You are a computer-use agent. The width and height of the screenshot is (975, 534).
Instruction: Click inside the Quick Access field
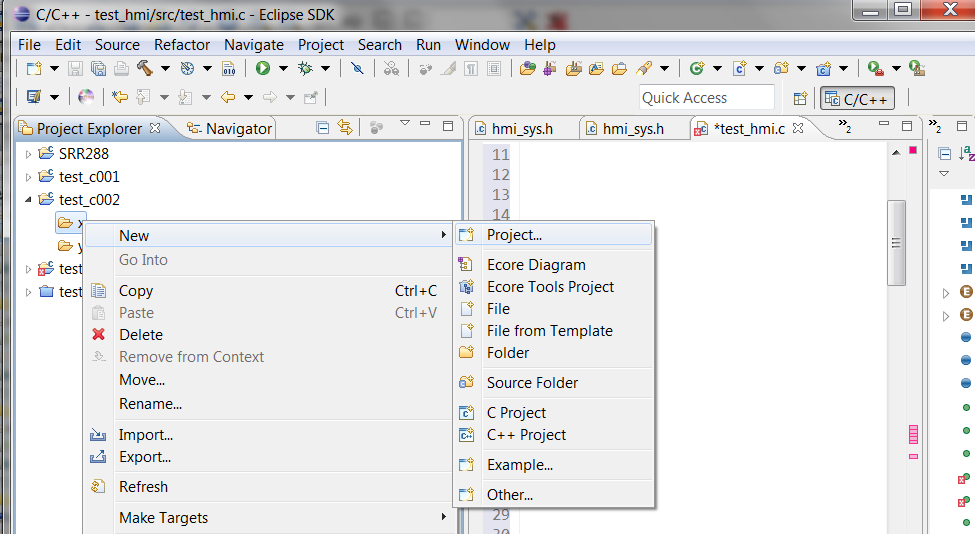pyautogui.click(x=707, y=98)
